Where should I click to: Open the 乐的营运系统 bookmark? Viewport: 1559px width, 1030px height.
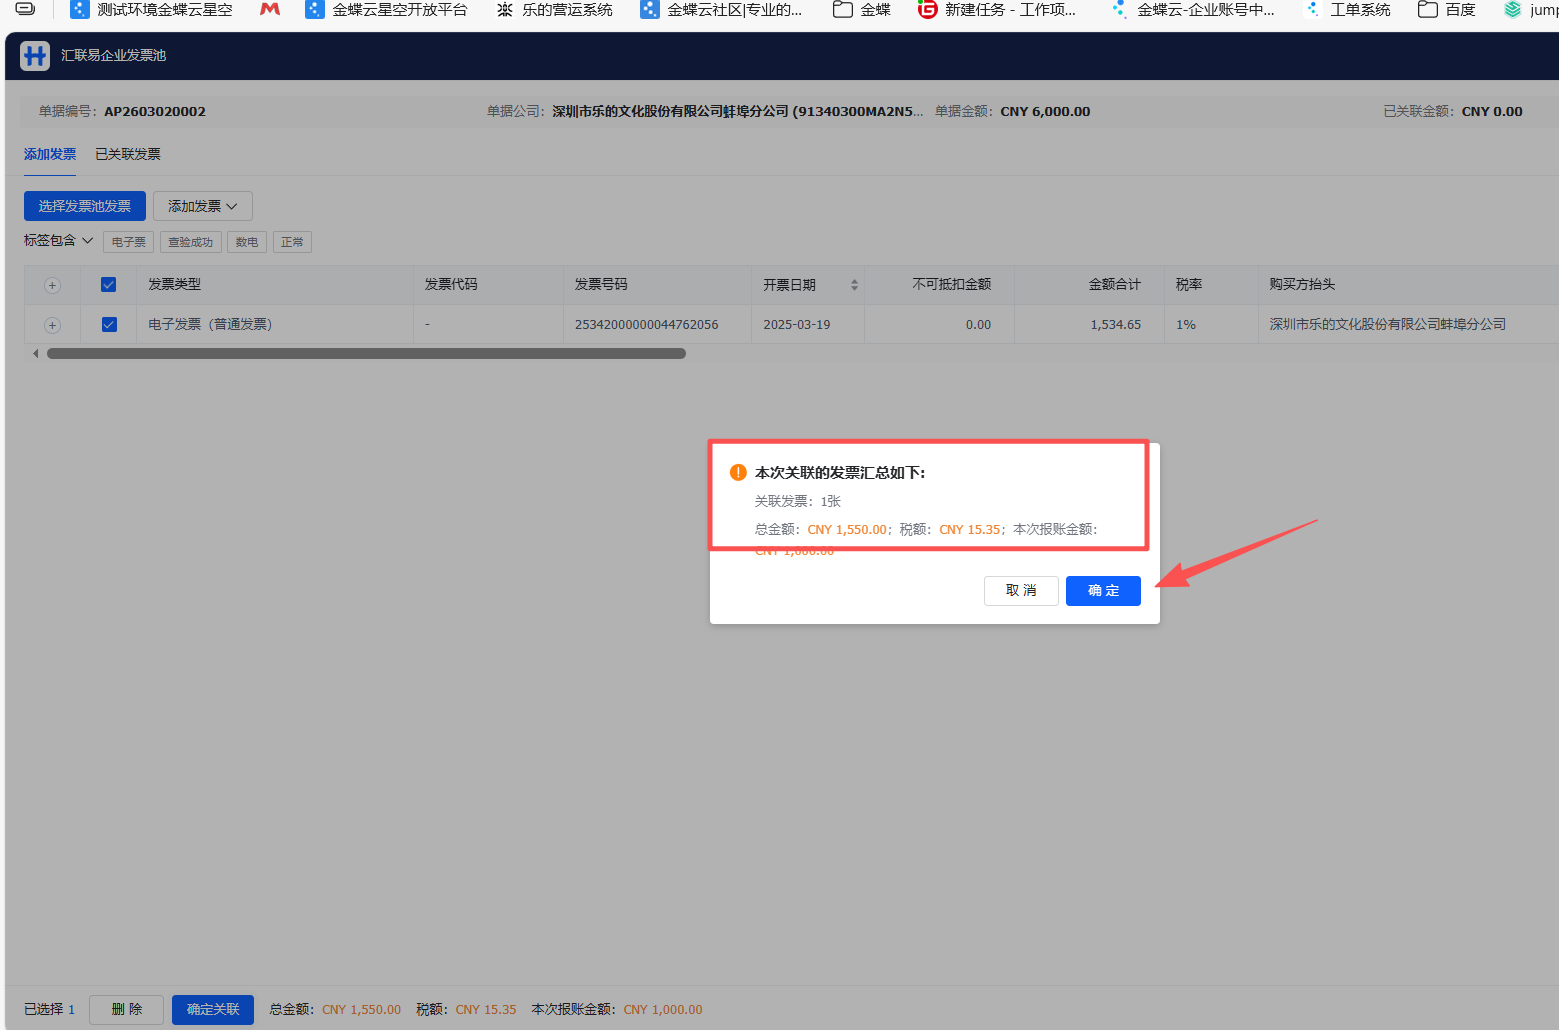tap(554, 10)
